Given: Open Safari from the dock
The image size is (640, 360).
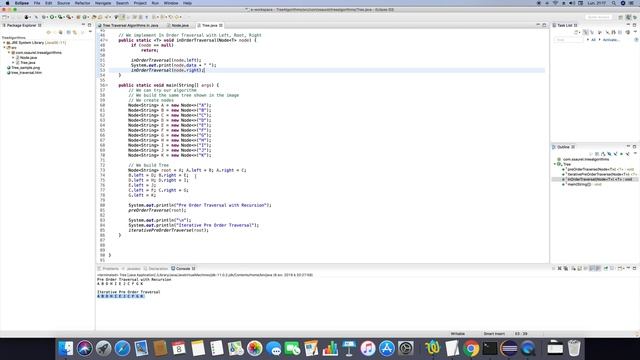Looking at the screenshot, I should click(122, 349).
